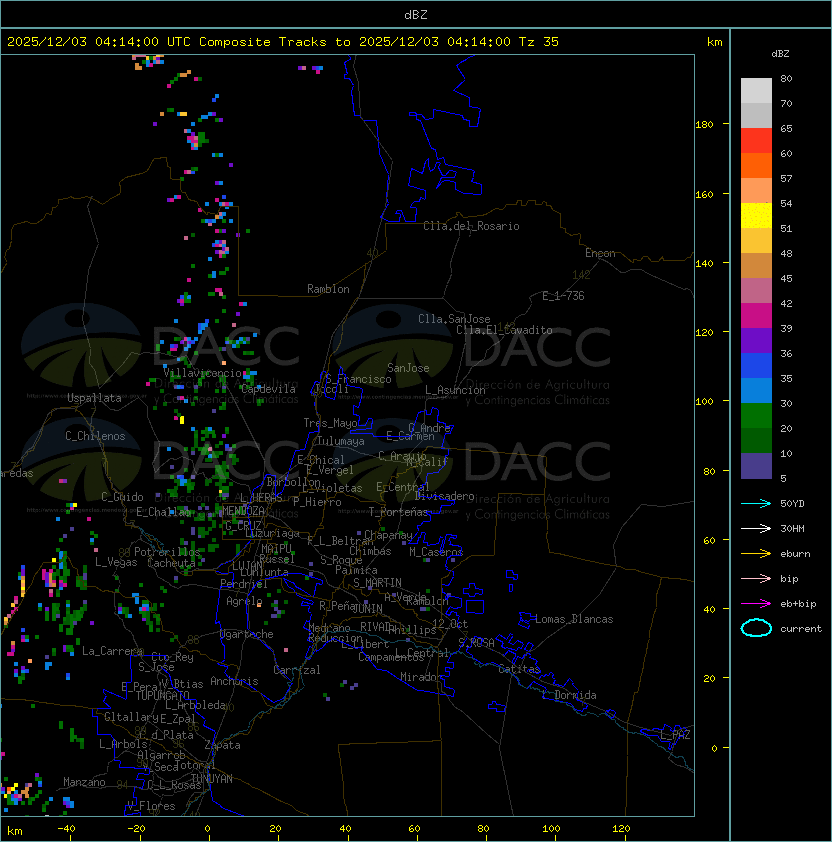Click the LUJAN place label
This screenshot has width=832, height=842.
[247, 566]
